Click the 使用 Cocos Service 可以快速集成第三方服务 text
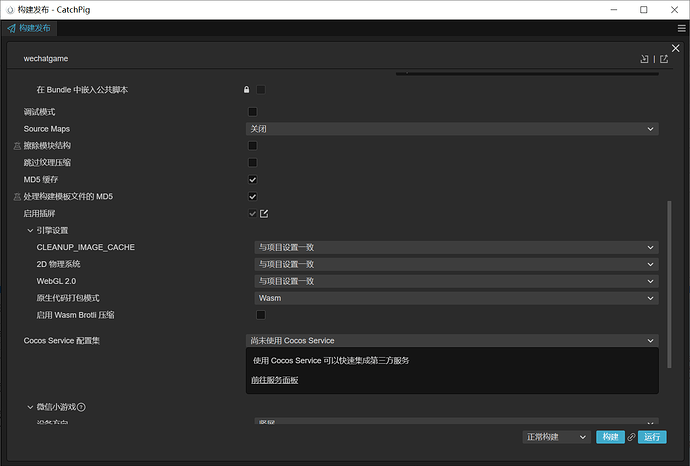 pos(331,361)
